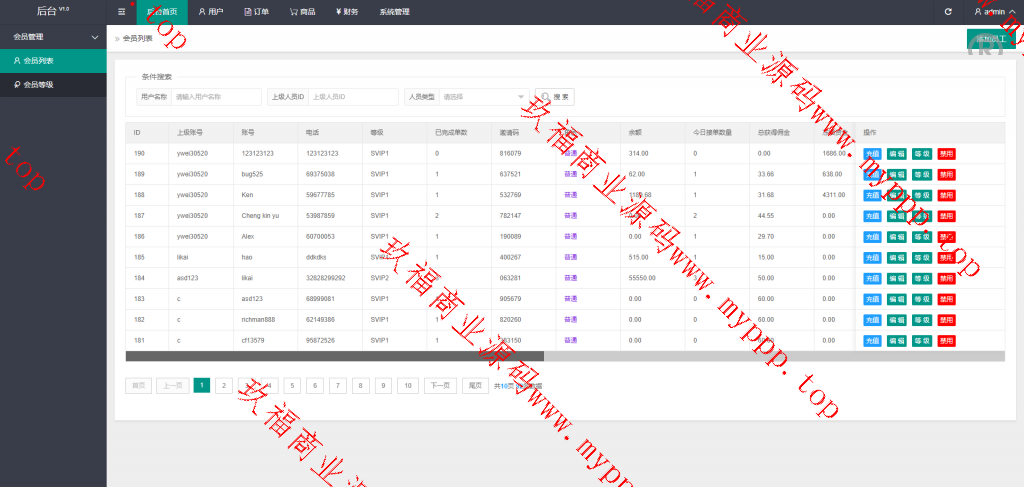Image resolution: width=1024 pixels, height=487 pixels.
Task: Select 会员等级 in the sidebar
Action: 39,85
